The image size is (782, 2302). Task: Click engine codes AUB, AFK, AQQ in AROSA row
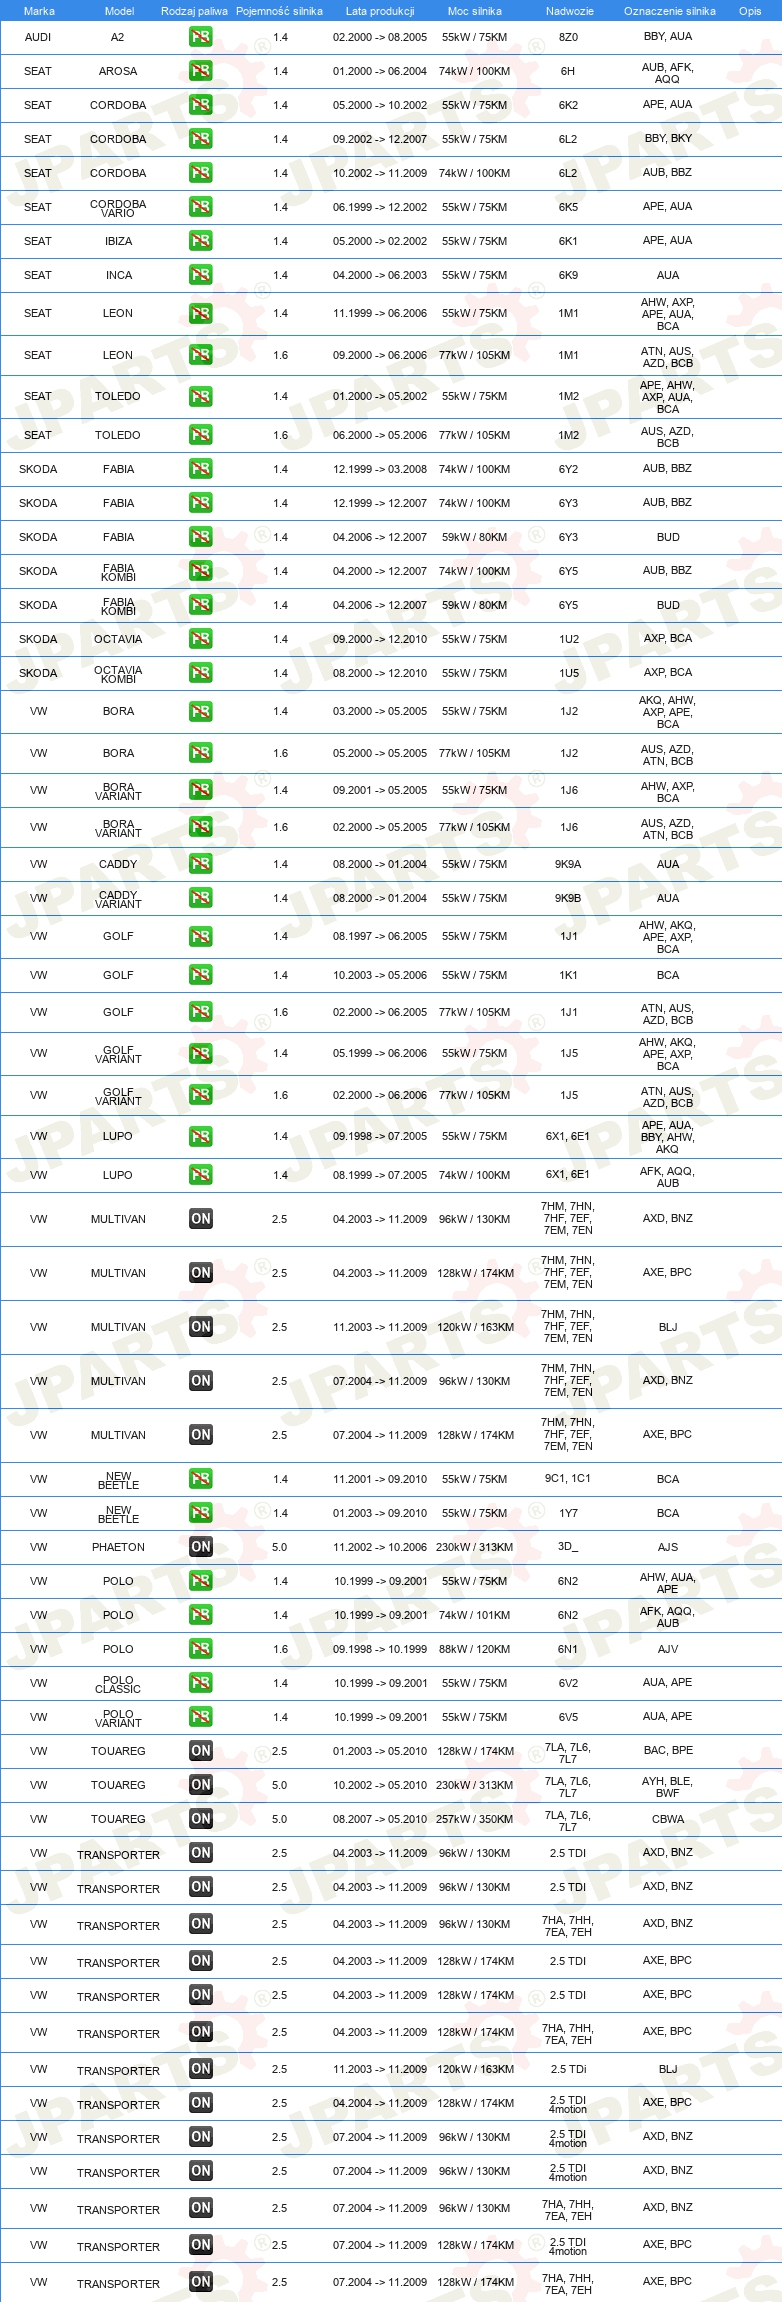pos(668,73)
